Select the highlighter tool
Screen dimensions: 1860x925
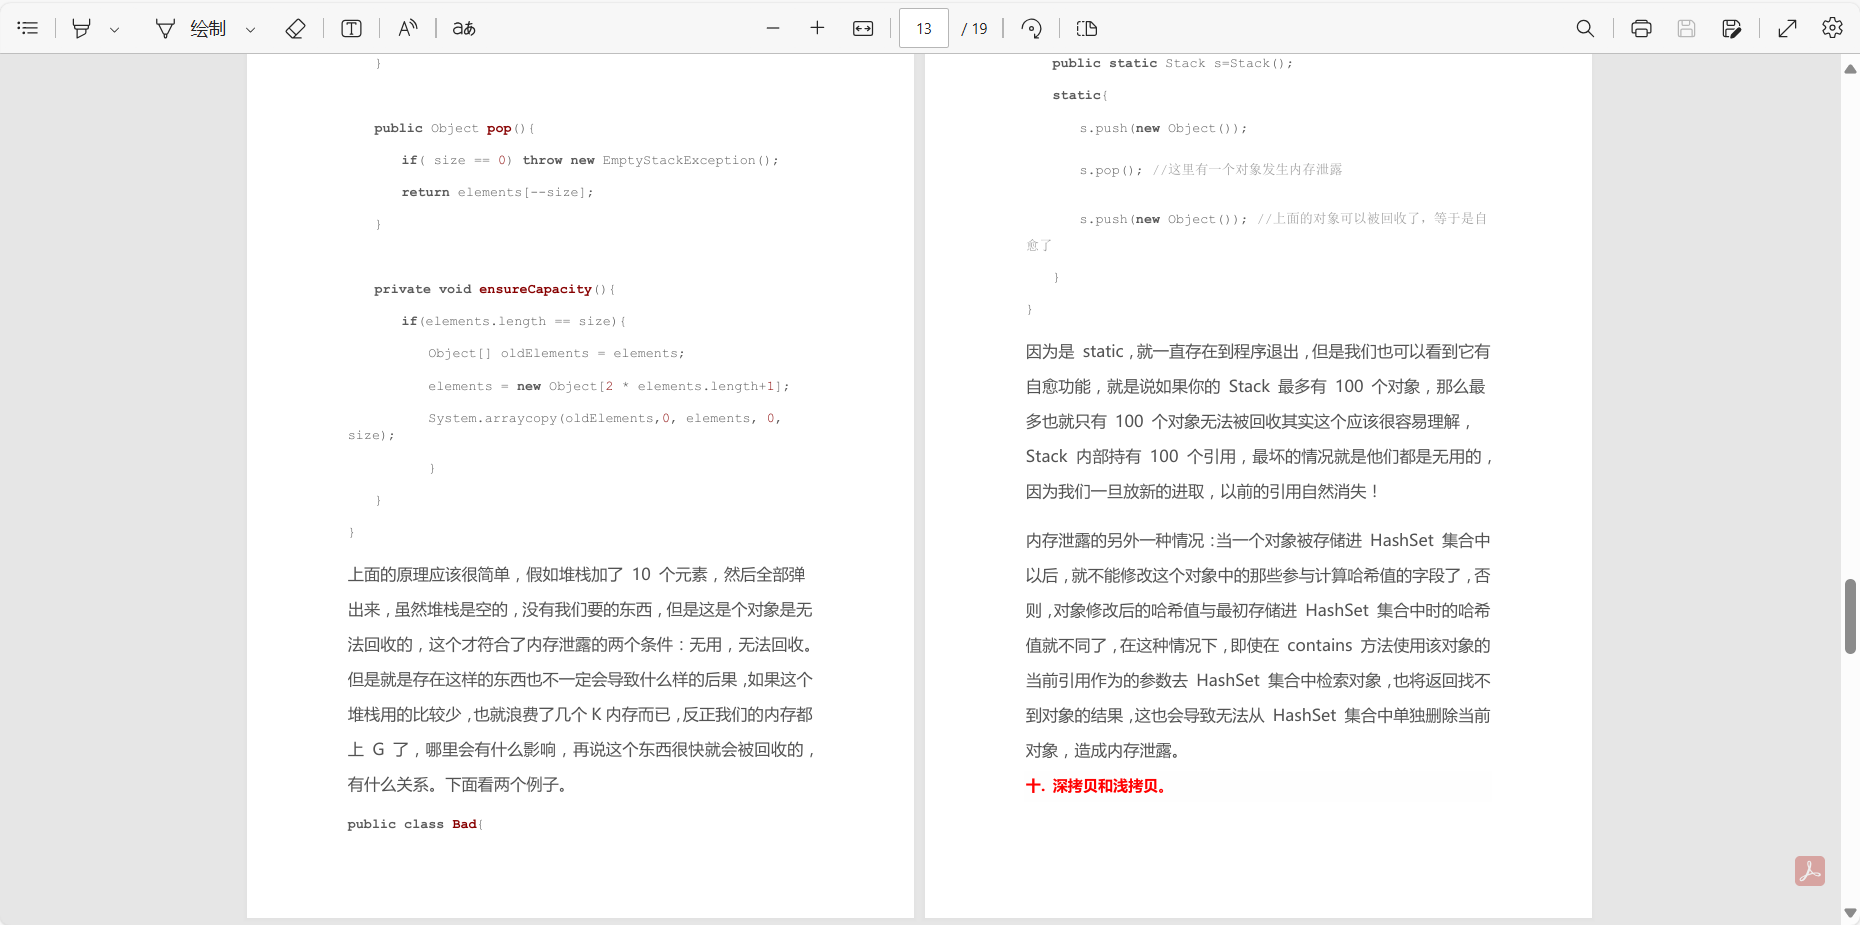82,28
